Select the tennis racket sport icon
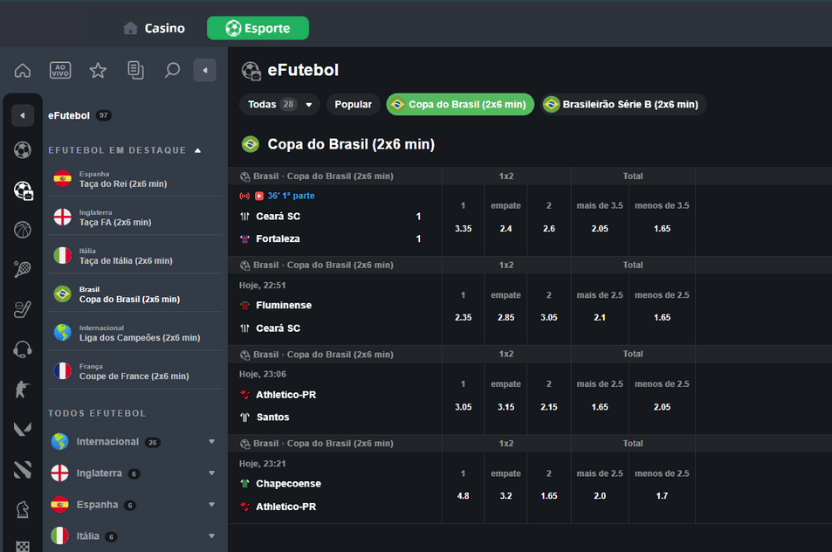Viewport: 832px width, 552px height. (x=22, y=270)
